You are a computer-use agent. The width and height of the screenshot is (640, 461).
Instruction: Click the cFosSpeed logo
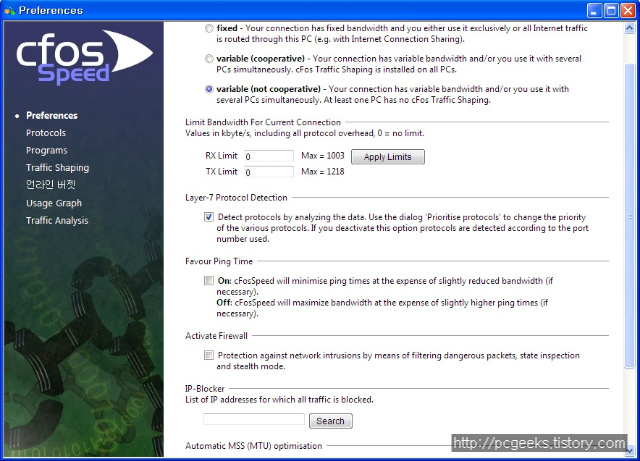point(84,56)
